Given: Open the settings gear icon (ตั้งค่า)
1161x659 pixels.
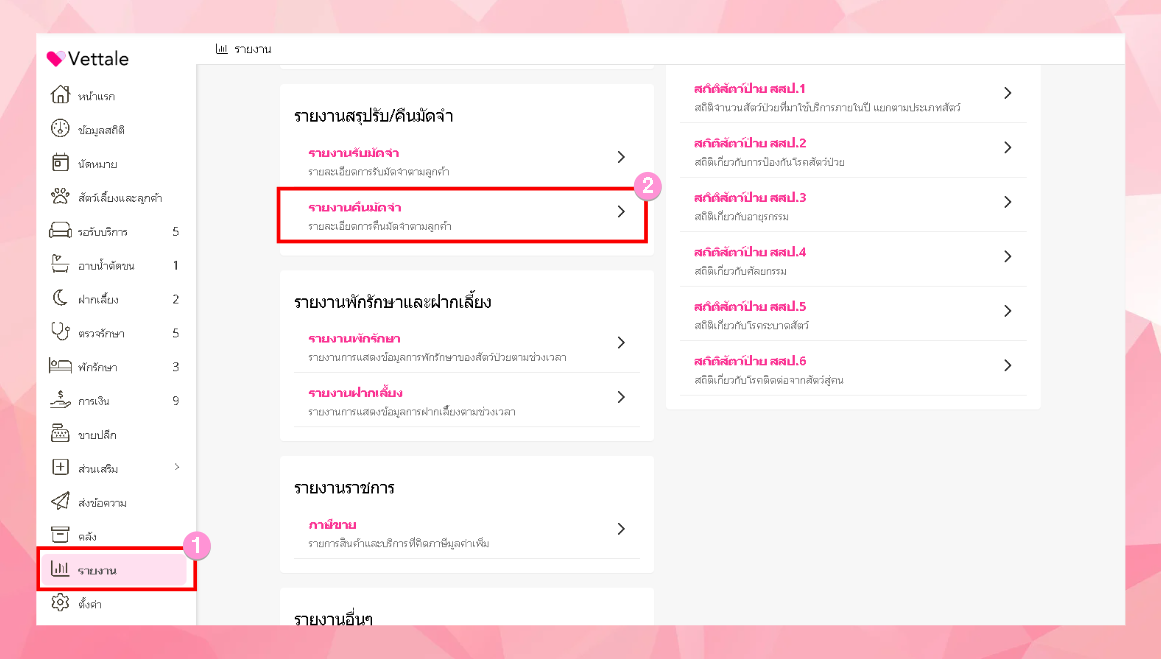Looking at the screenshot, I should pyautogui.click(x=60, y=603).
